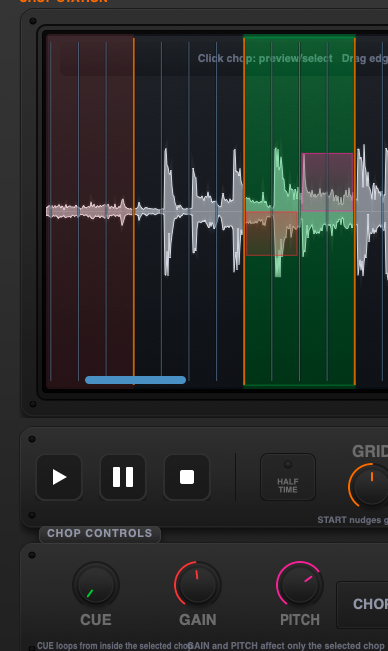Click the 'Click chop: preview/select' hint text
The height and width of the screenshot is (651, 388).
click(265, 58)
